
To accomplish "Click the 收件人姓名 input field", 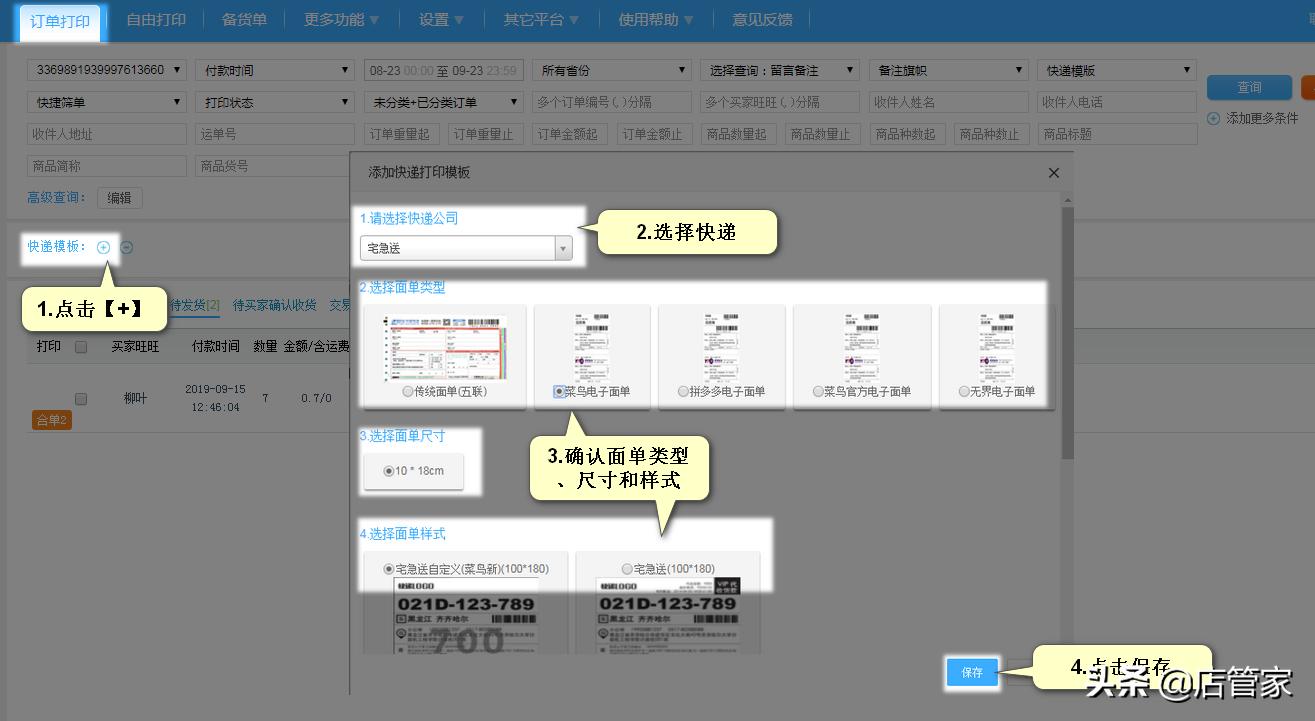I will click(x=947, y=102).
